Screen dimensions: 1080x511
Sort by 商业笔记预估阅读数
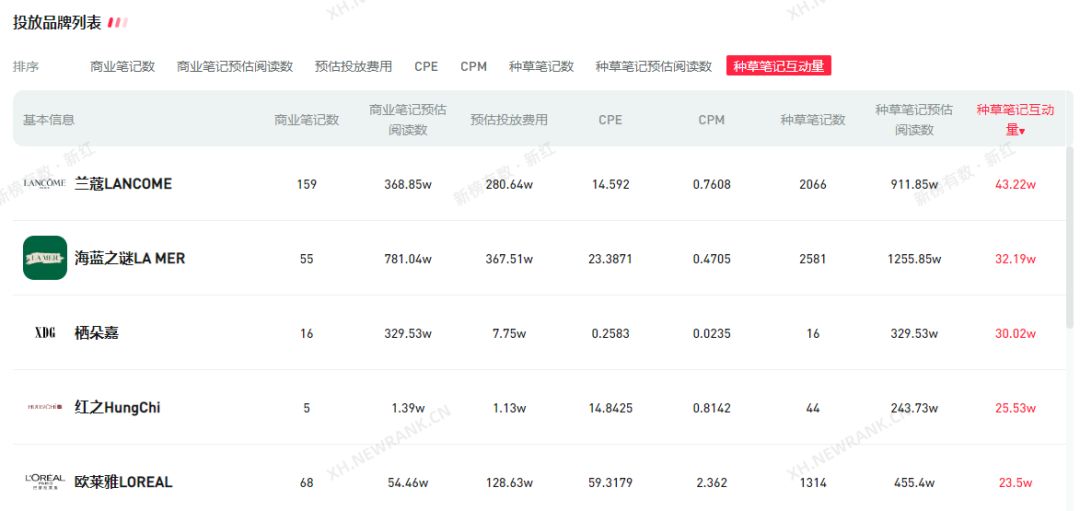[235, 67]
